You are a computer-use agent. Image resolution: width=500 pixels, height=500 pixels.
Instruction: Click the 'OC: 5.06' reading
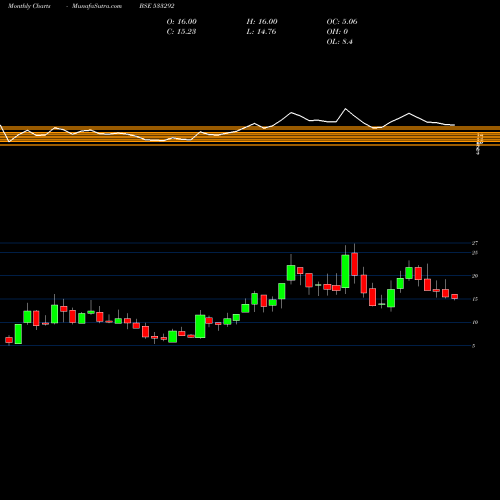[342, 22]
